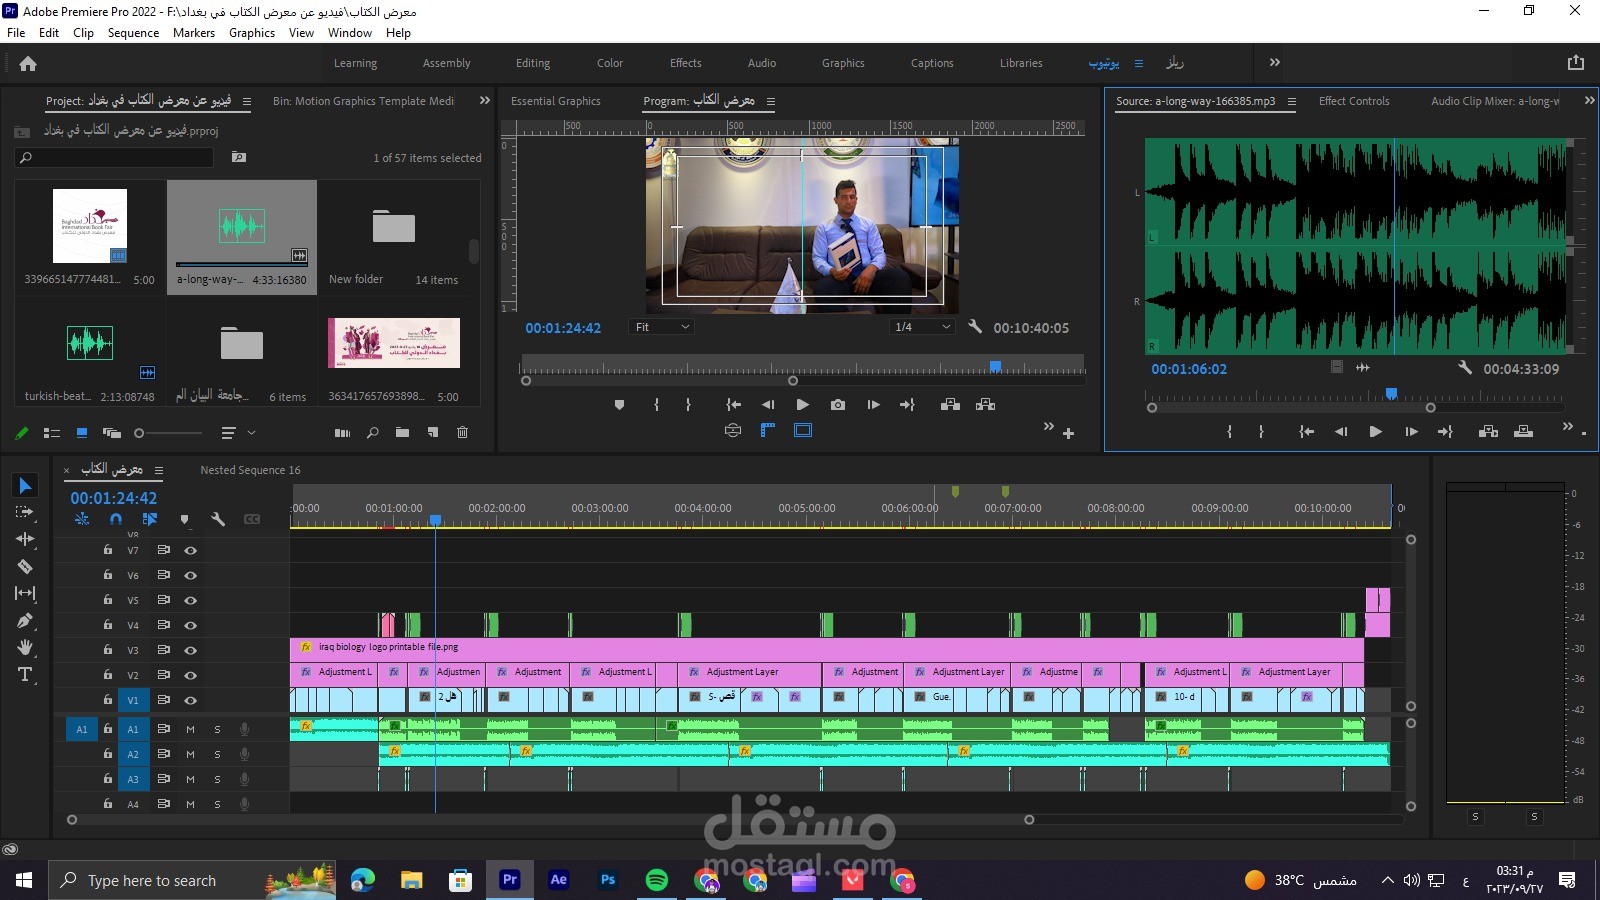The image size is (1600, 900).
Task: Delete selected item with Project panel trash icon
Action: [x=462, y=433]
